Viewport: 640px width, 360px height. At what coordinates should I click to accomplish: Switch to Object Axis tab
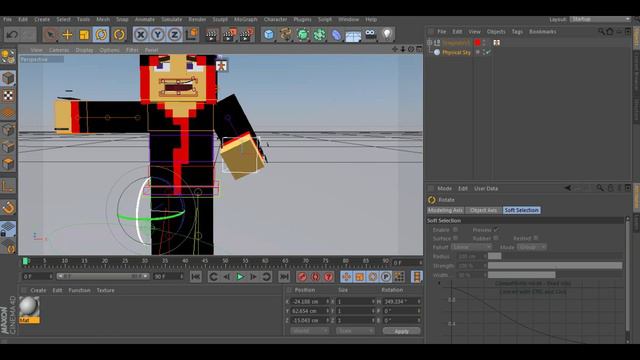click(x=483, y=210)
